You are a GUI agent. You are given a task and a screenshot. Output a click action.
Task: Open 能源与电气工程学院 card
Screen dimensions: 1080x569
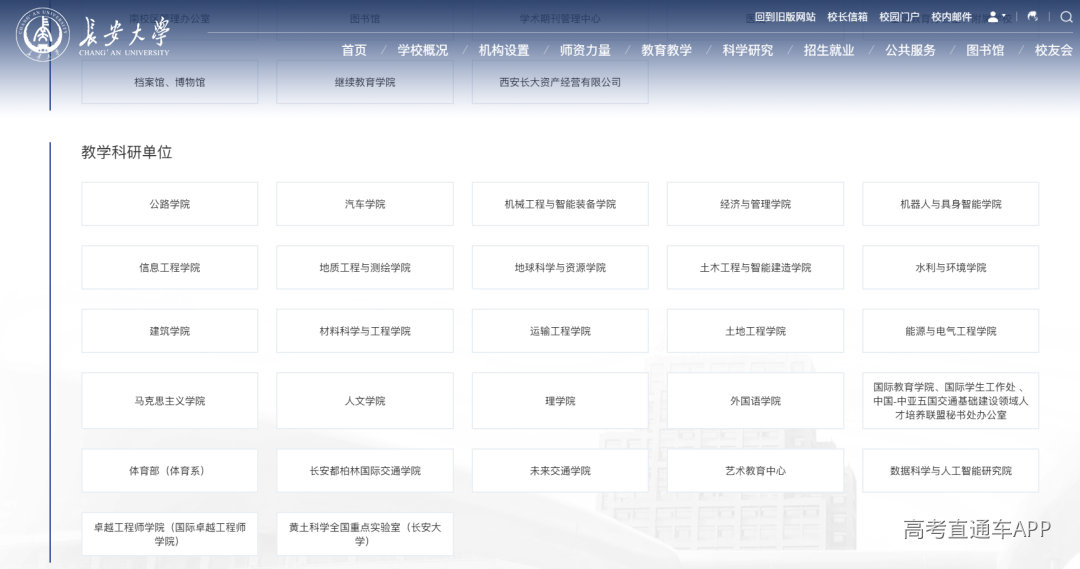coord(951,331)
